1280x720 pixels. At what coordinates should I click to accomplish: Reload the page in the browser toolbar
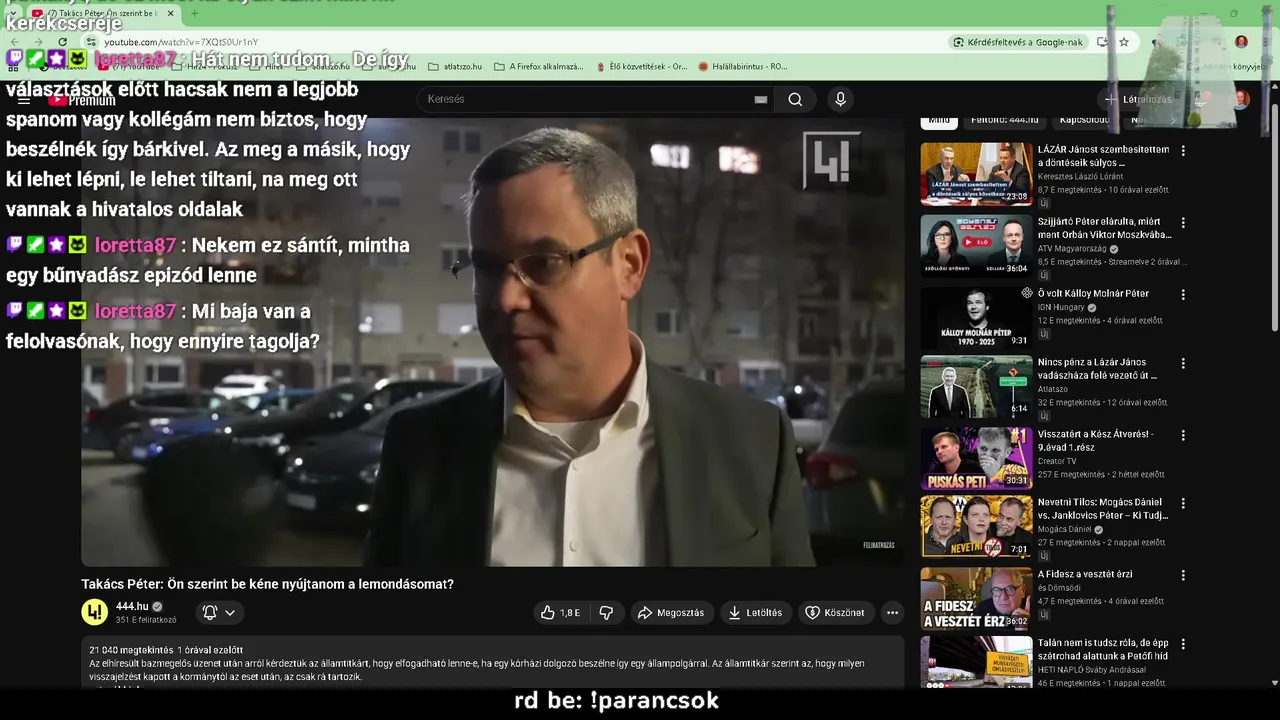(62, 42)
